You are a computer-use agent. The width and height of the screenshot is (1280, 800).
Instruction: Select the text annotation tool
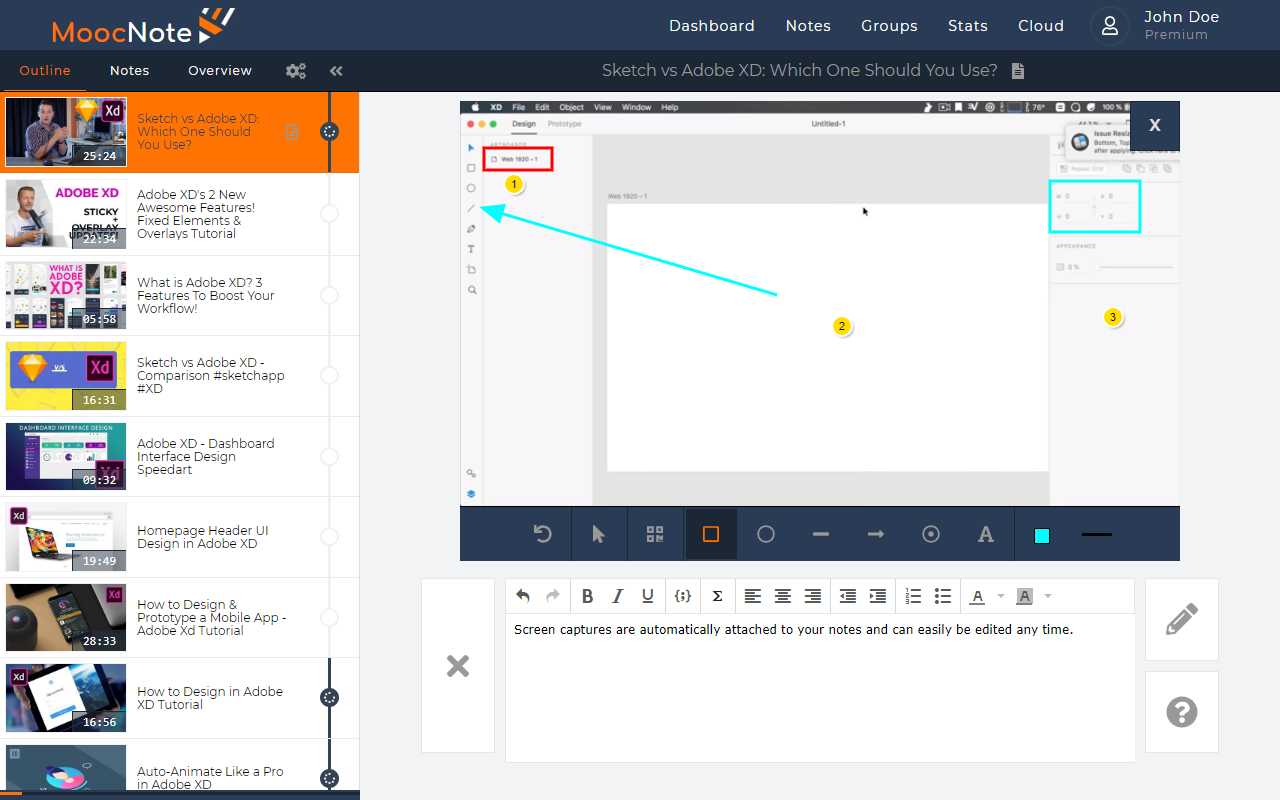(986, 535)
